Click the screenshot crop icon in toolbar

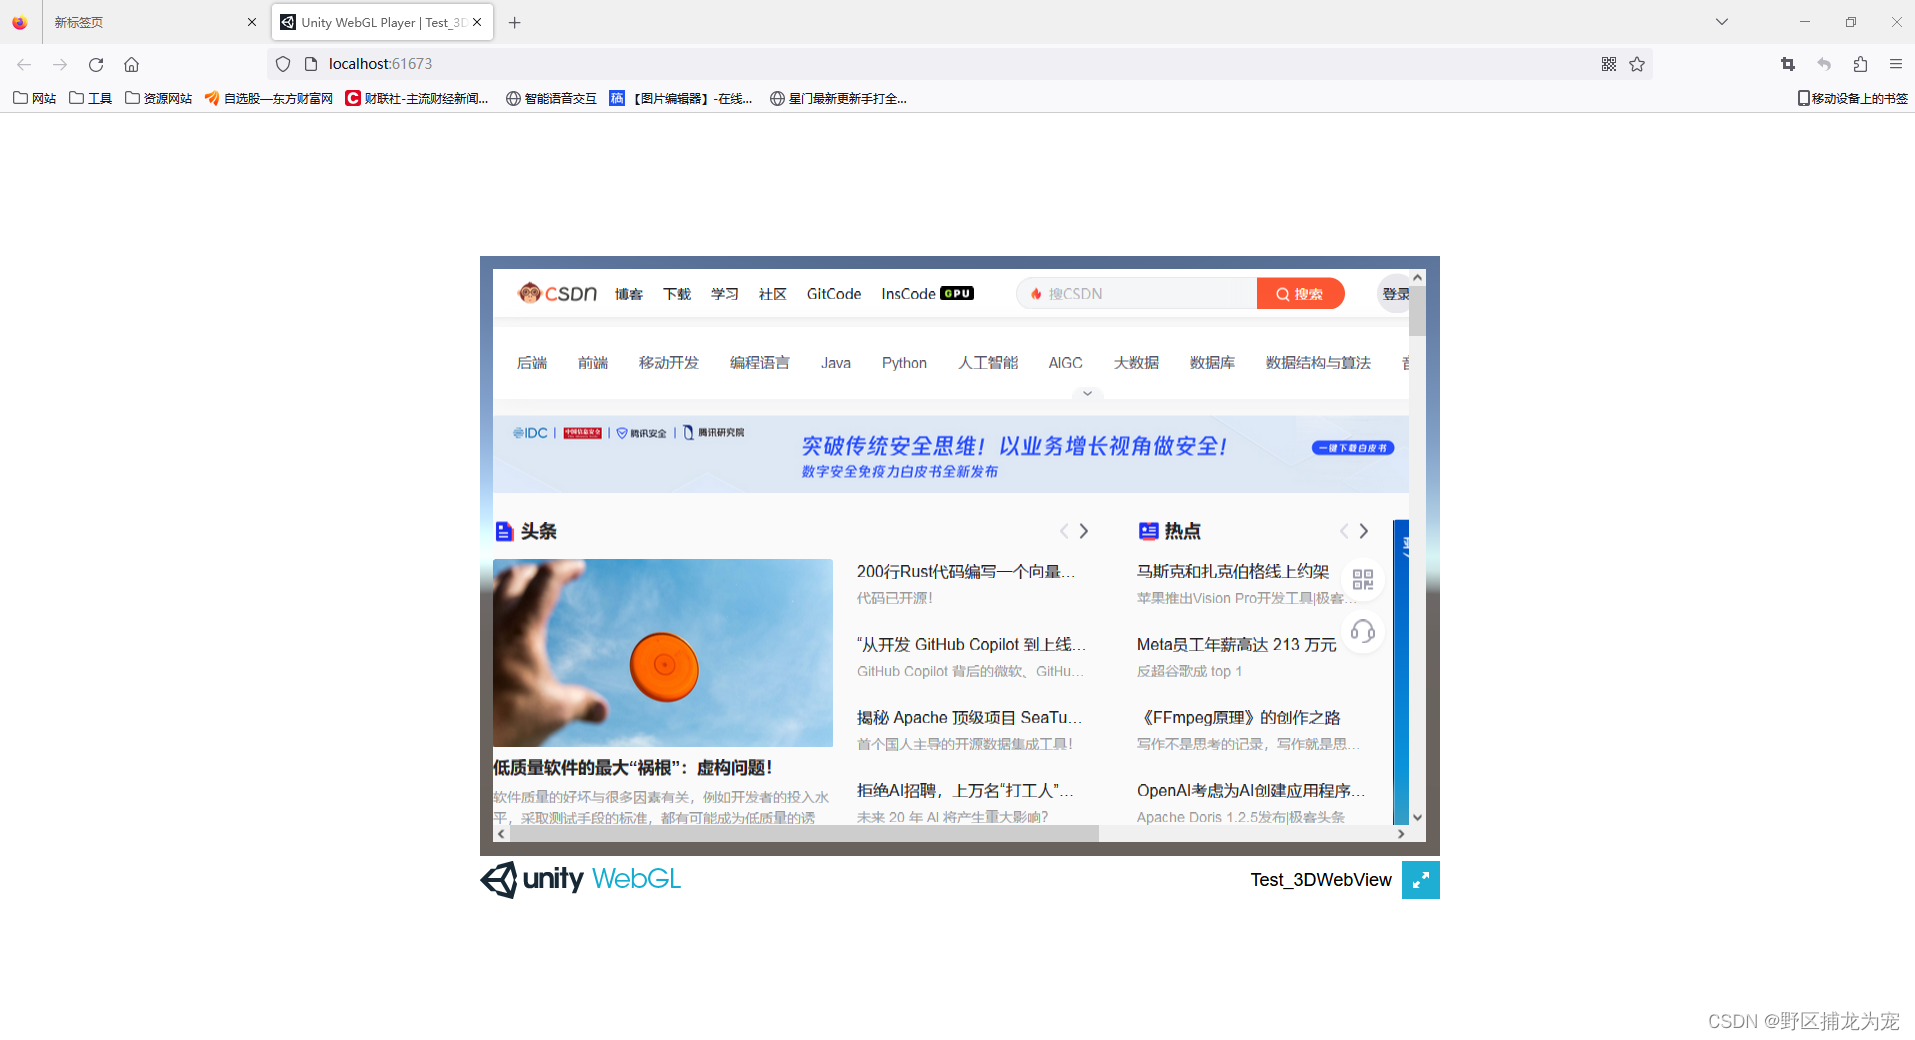1788,64
